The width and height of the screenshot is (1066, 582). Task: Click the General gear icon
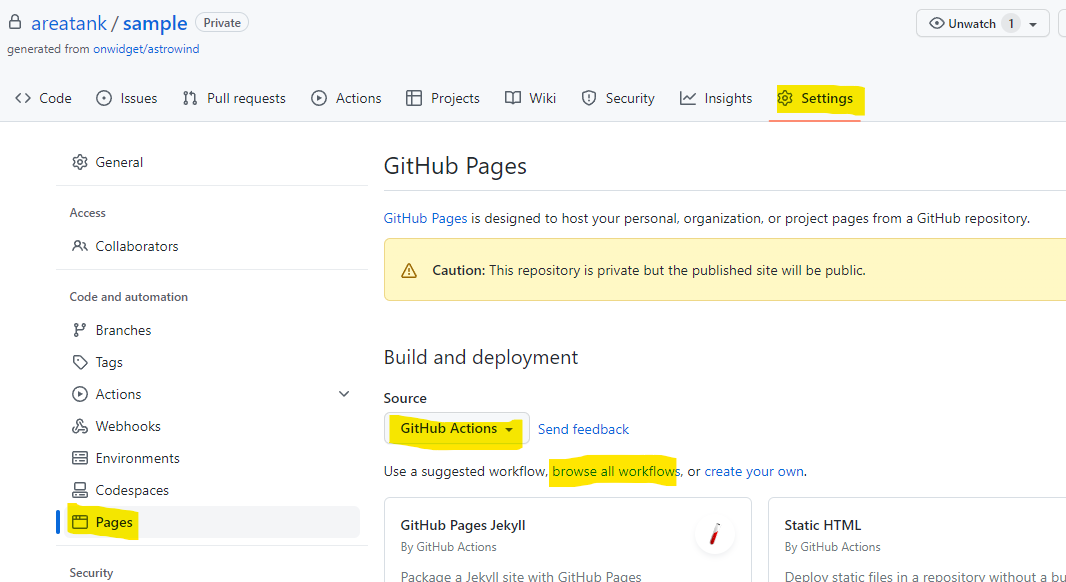click(x=80, y=162)
